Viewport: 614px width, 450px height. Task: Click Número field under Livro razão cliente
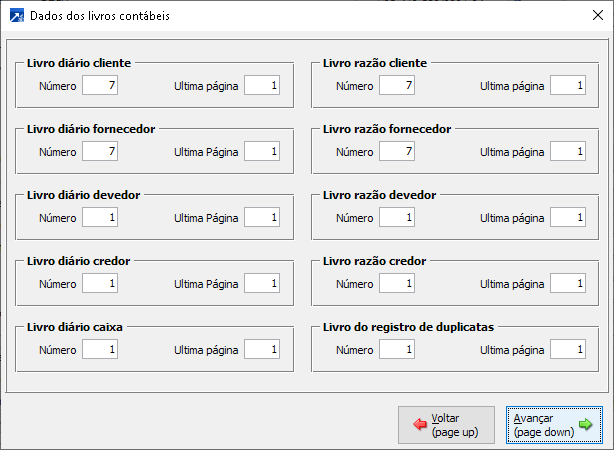pyautogui.click(x=397, y=86)
